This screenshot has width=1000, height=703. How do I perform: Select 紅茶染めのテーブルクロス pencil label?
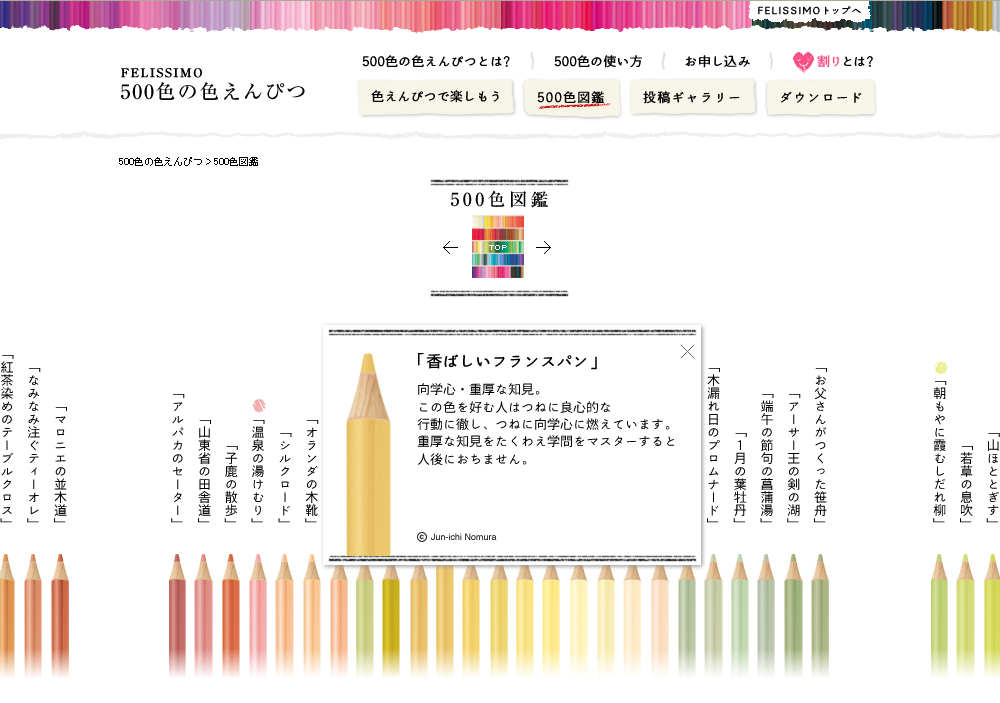click(7, 439)
